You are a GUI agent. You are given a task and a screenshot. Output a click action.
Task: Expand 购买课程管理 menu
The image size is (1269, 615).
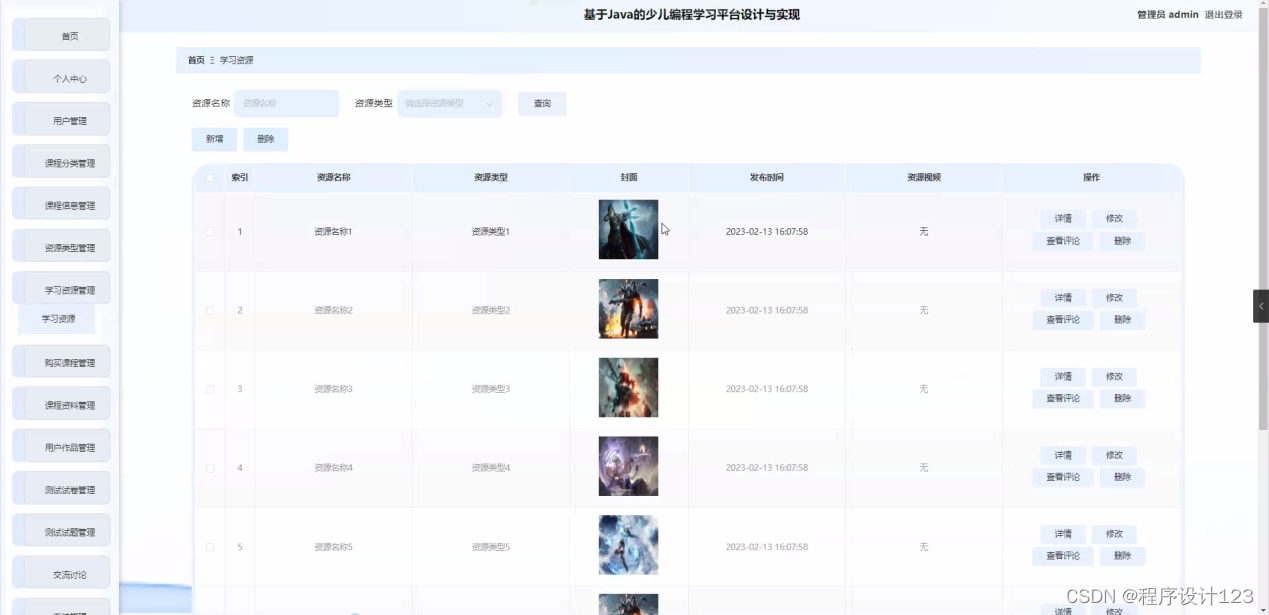coord(62,363)
